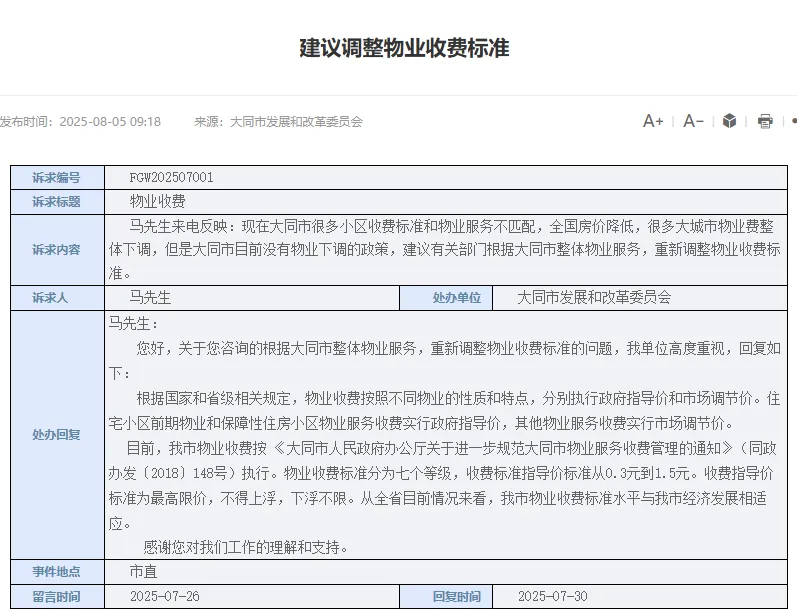Screen dimensions: 797x609
Task: Click the cube icon next to A−
Action: click(x=729, y=121)
